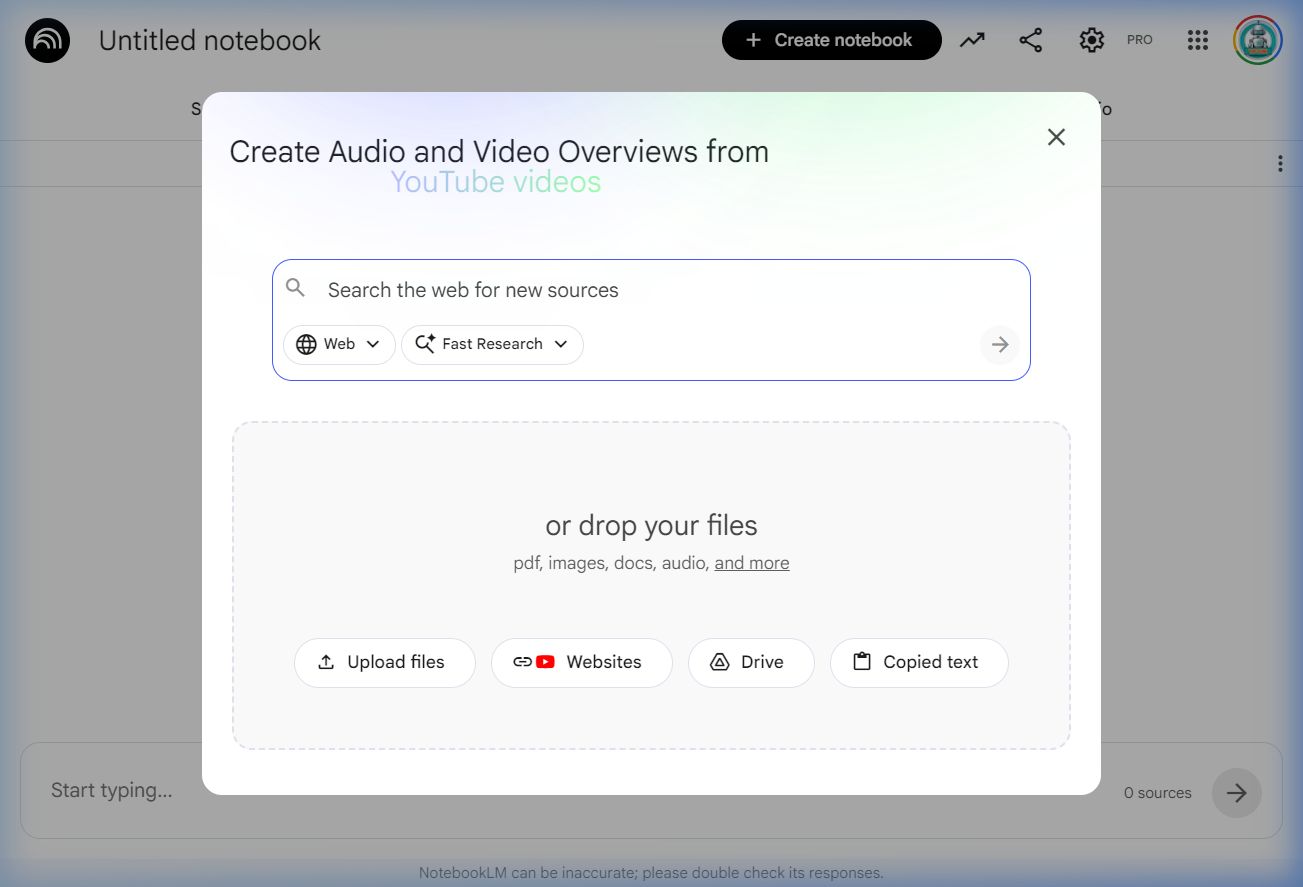This screenshot has height=887, width=1303.
Task: Click the NotebookLM logo icon
Action: coord(47,41)
